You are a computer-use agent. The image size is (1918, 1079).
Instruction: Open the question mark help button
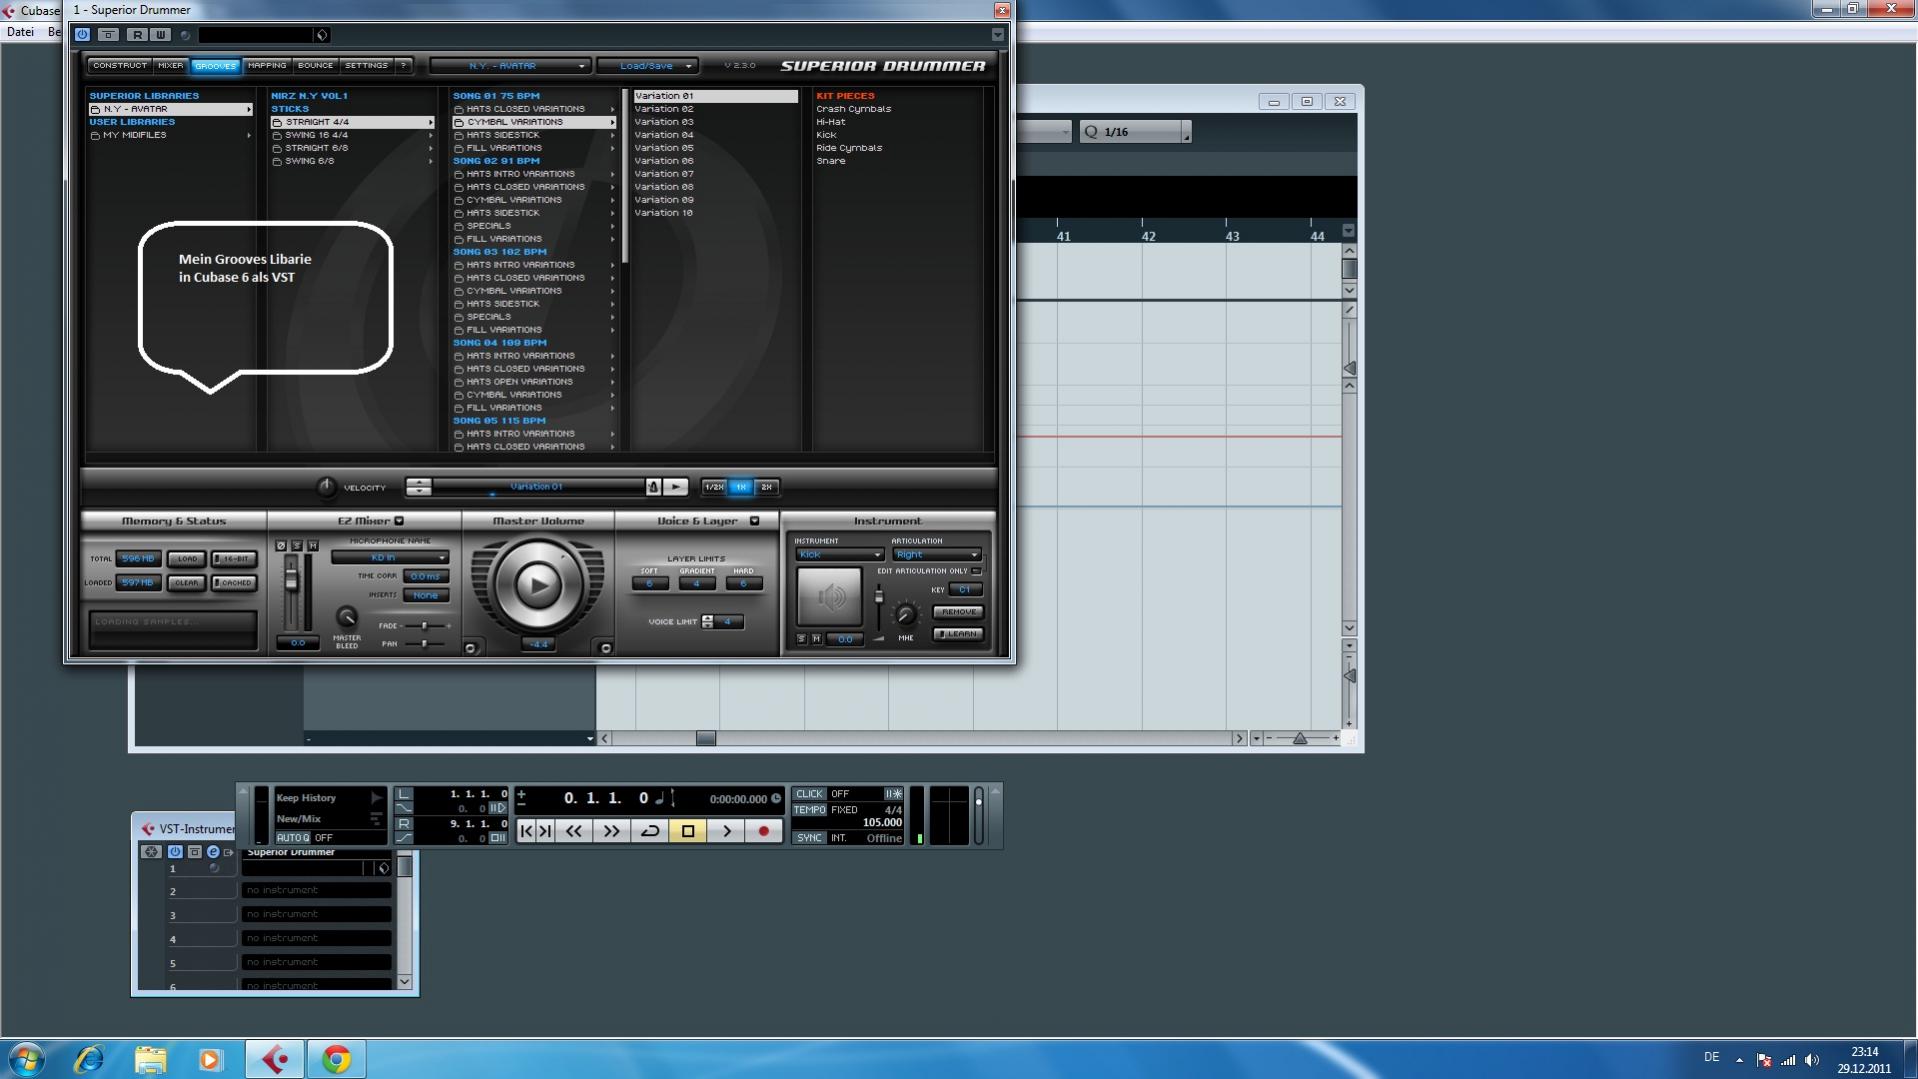[403, 66]
